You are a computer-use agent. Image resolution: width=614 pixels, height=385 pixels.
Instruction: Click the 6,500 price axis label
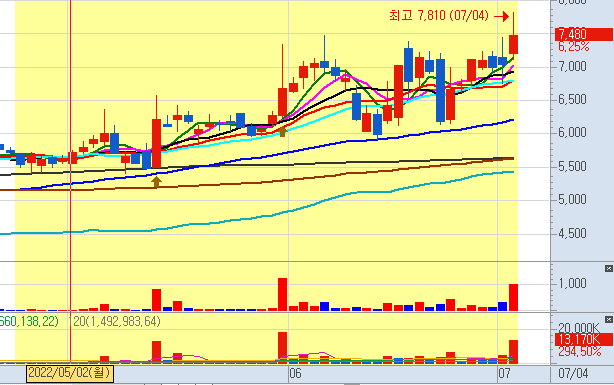[x=572, y=99]
